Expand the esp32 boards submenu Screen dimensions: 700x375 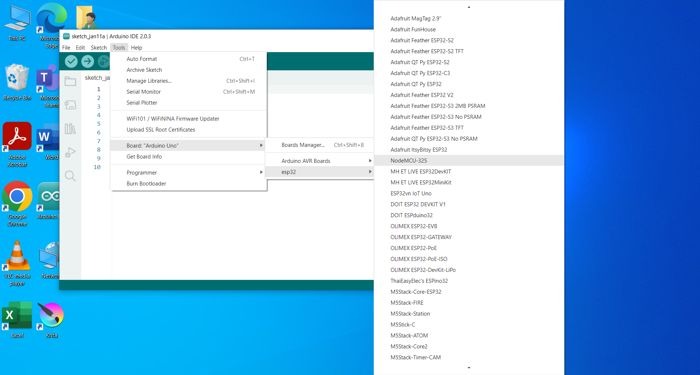pyautogui.click(x=320, y=172)
